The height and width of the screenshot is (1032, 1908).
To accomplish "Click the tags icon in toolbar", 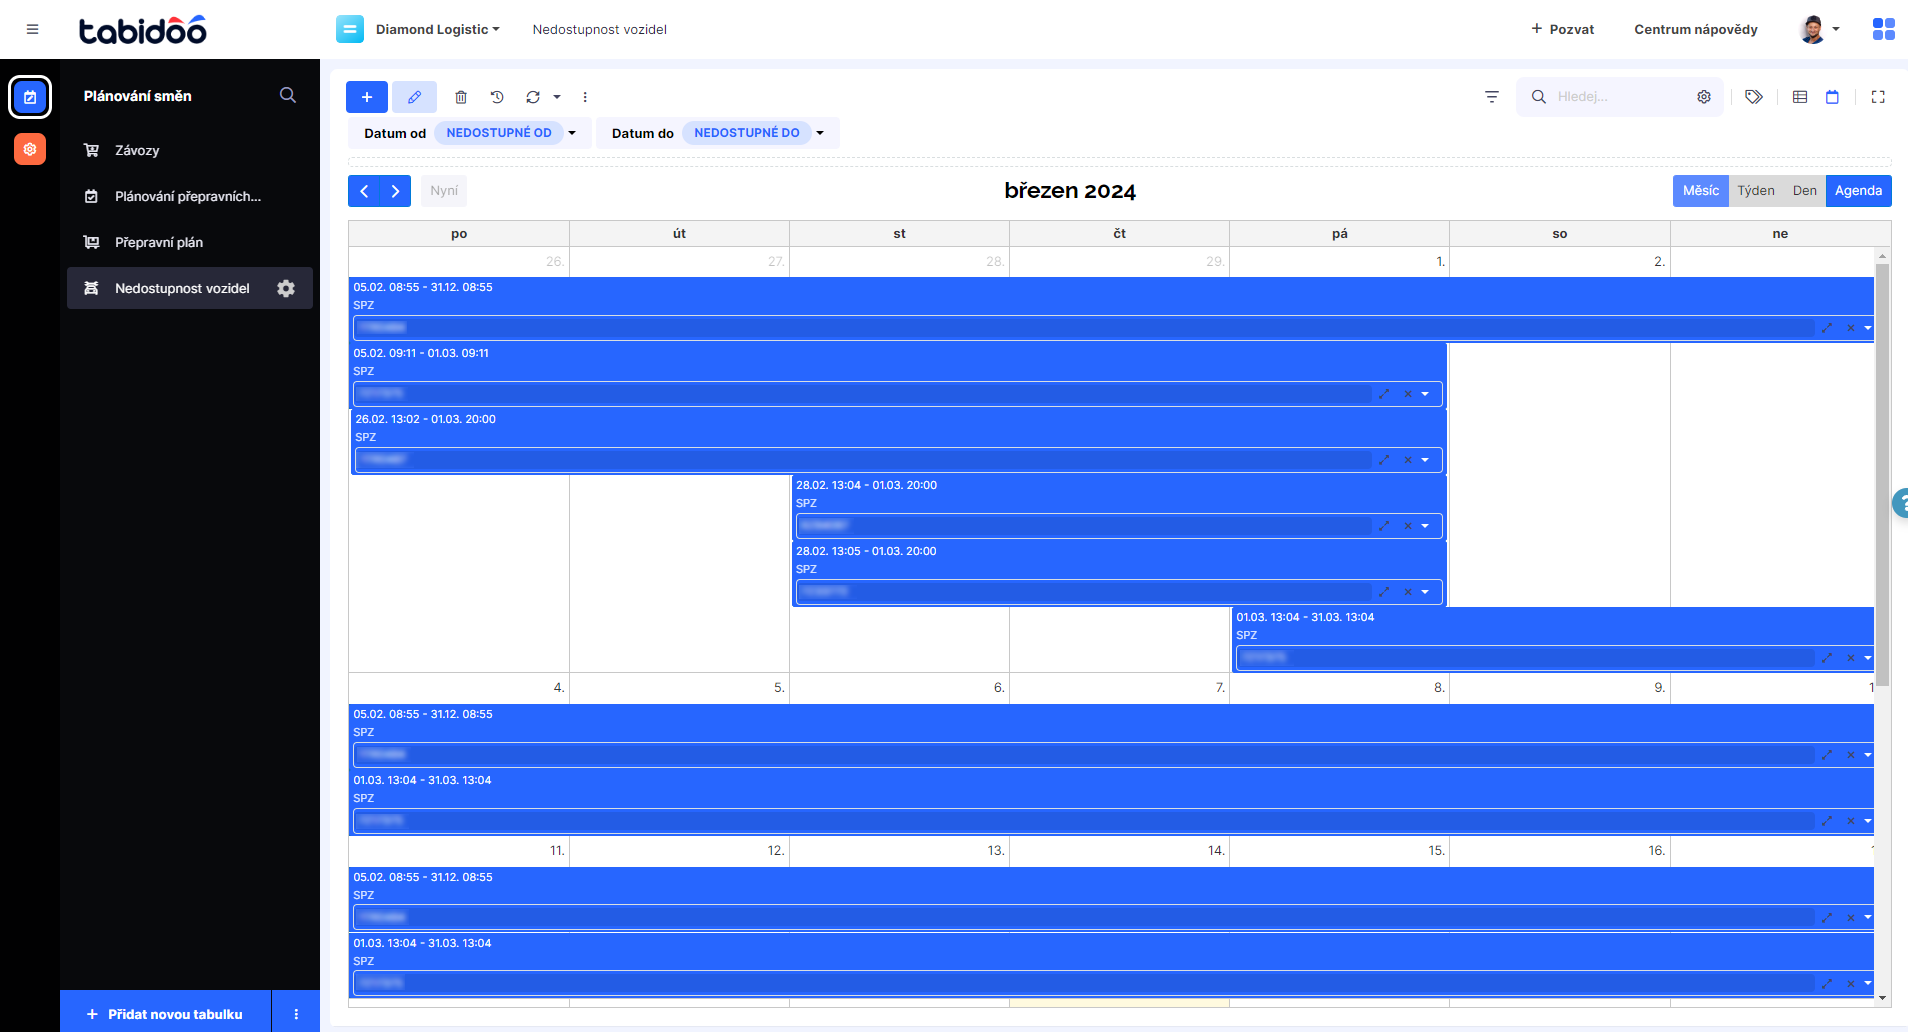I will 1754,97.
